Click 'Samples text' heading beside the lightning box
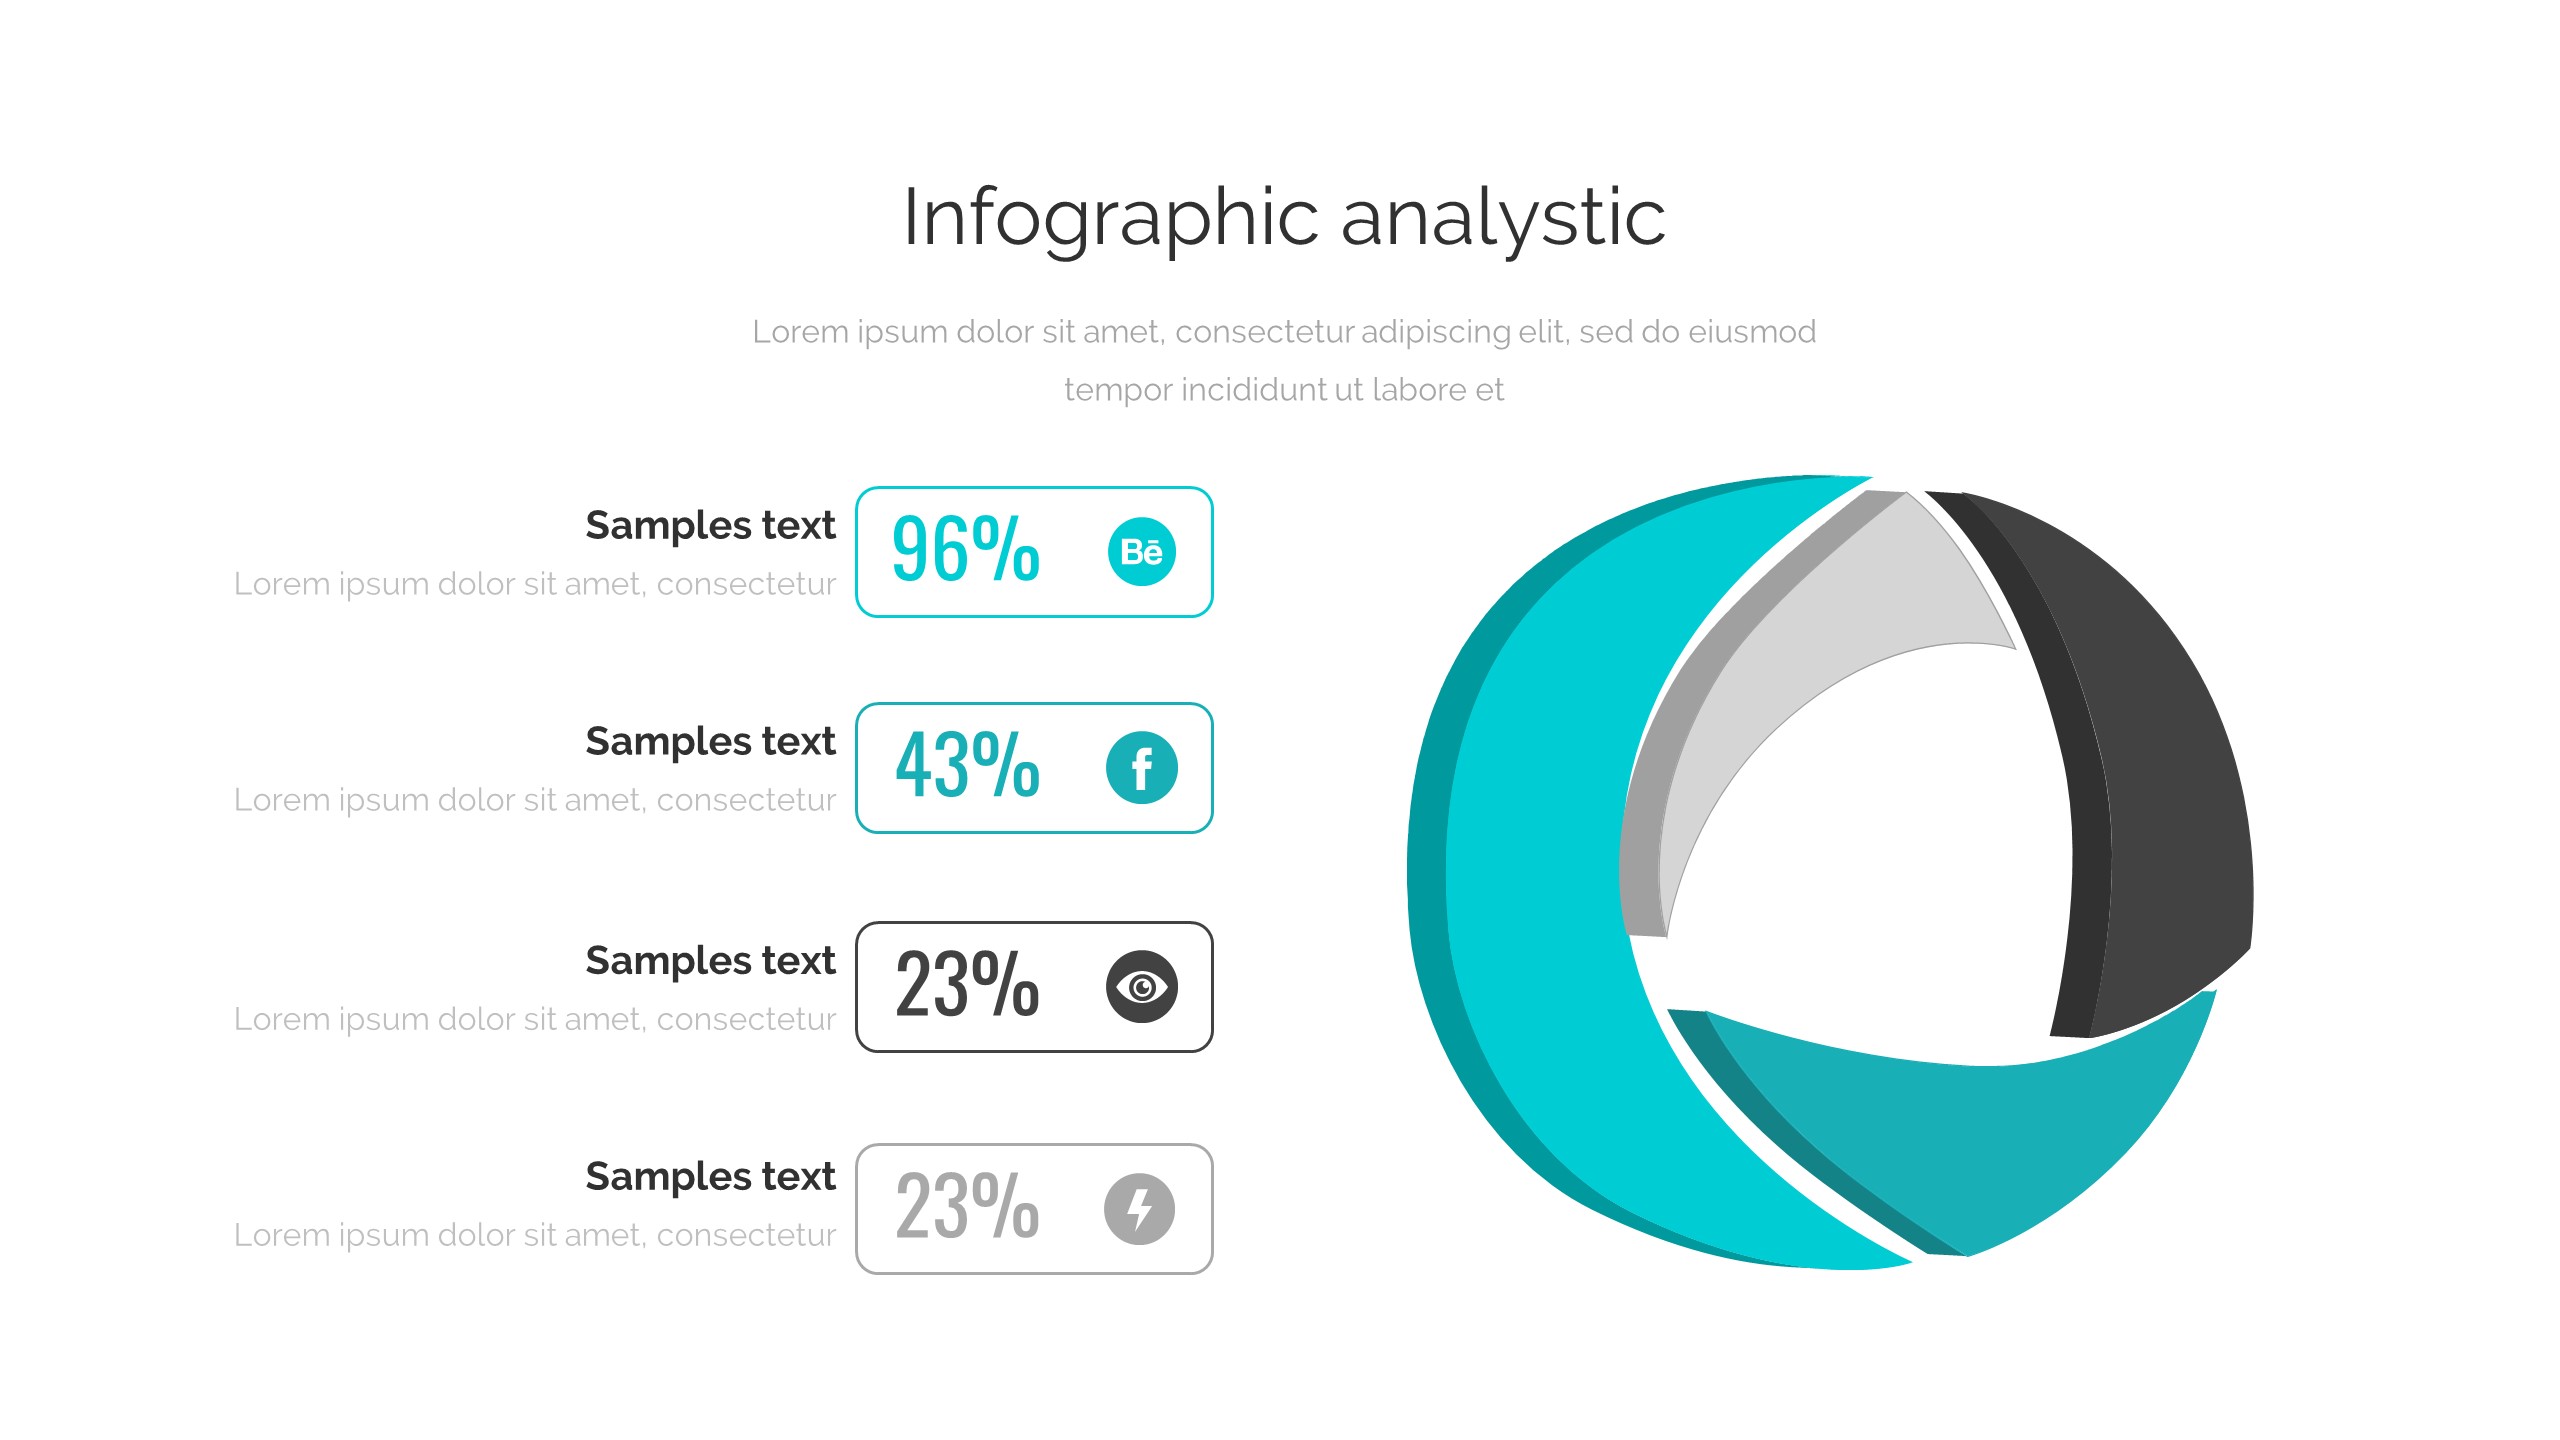The height and width of the screenshot is (1440, 2560). pos(710,1176)
